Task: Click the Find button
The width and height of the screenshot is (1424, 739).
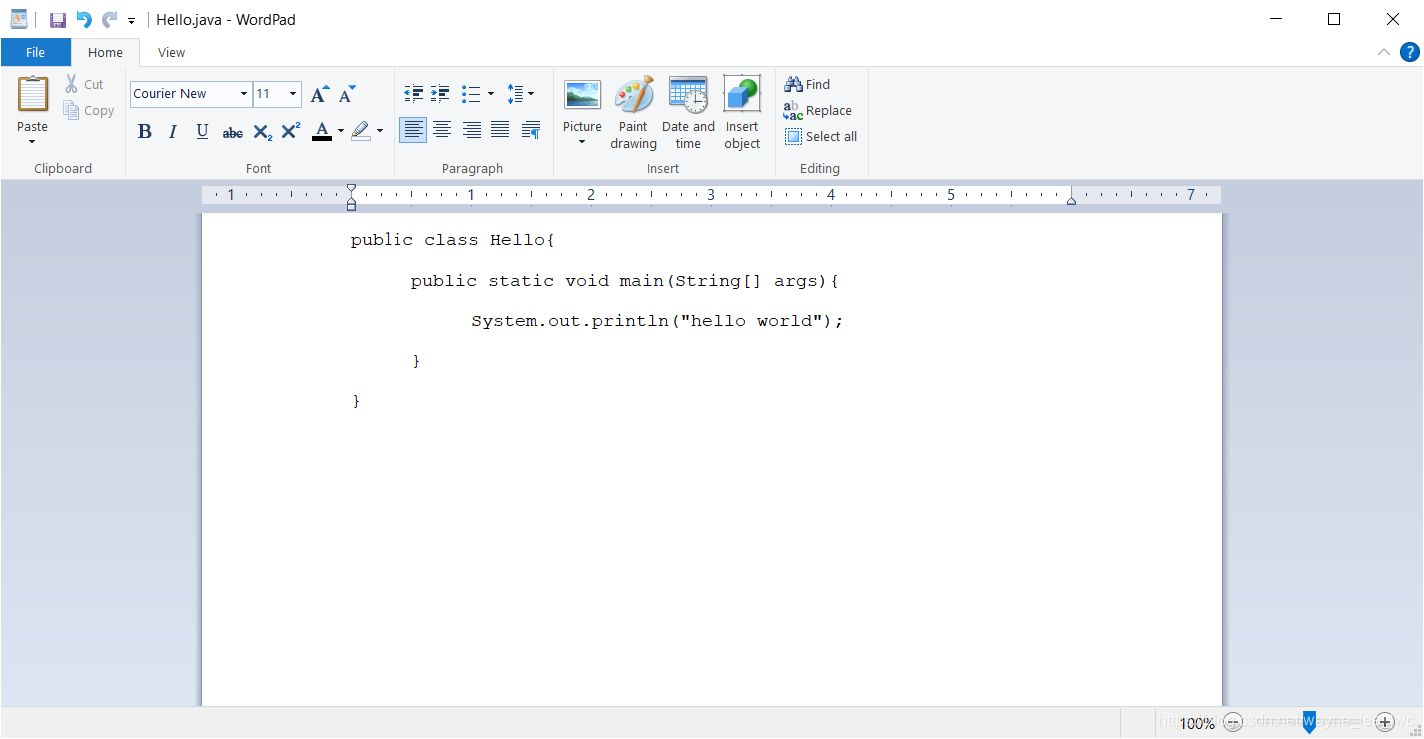Action: pos(808,85)
